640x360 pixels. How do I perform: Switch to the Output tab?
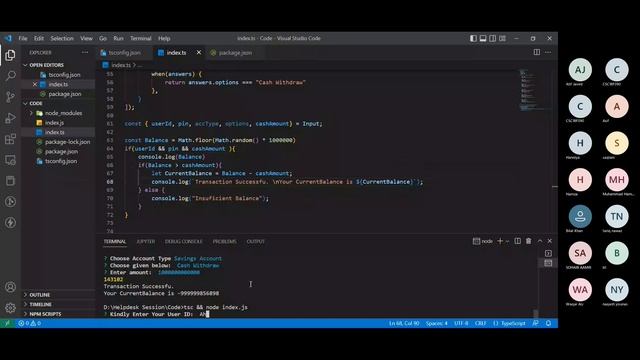tap(256, 241)
